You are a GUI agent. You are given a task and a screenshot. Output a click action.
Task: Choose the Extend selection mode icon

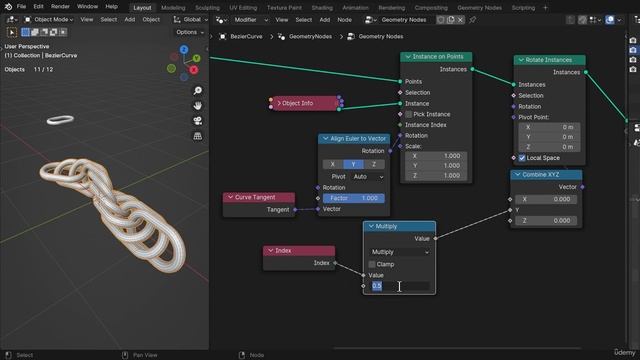(x=35, y=32)
